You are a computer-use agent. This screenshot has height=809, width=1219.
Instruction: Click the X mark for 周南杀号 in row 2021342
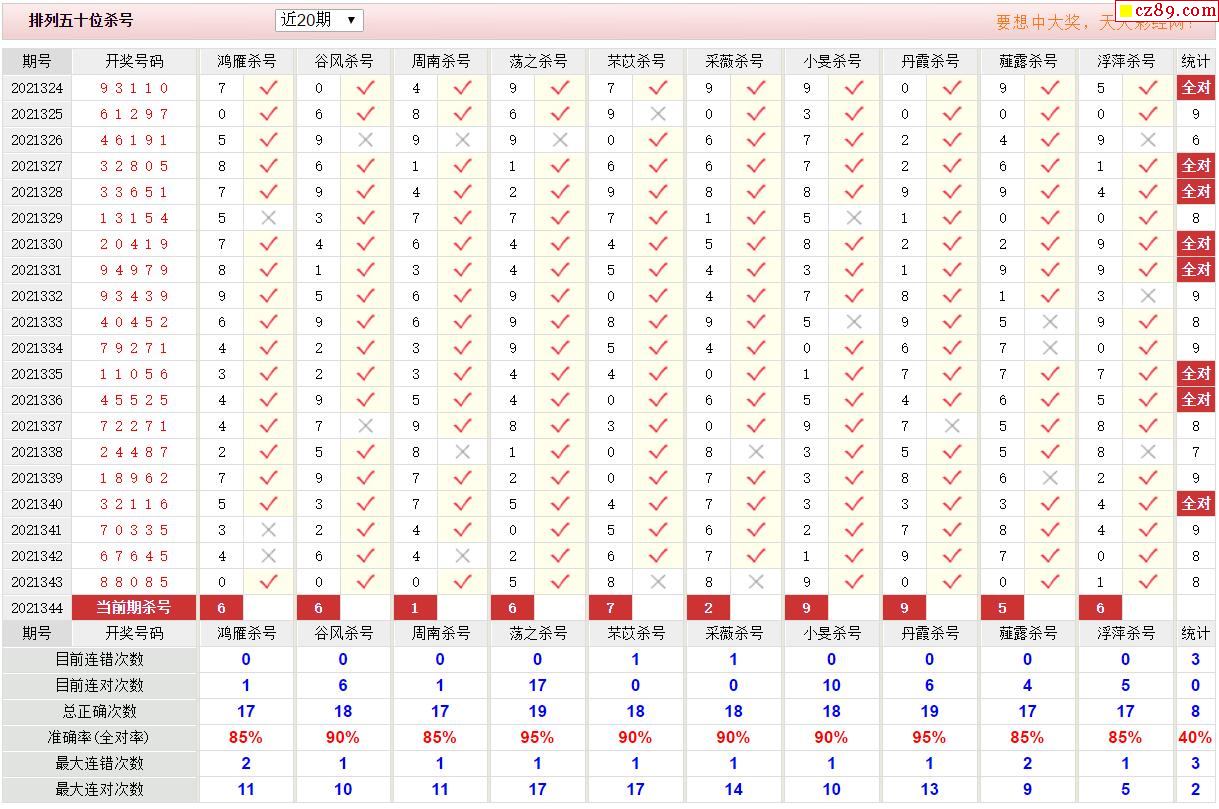click(462, 556)
